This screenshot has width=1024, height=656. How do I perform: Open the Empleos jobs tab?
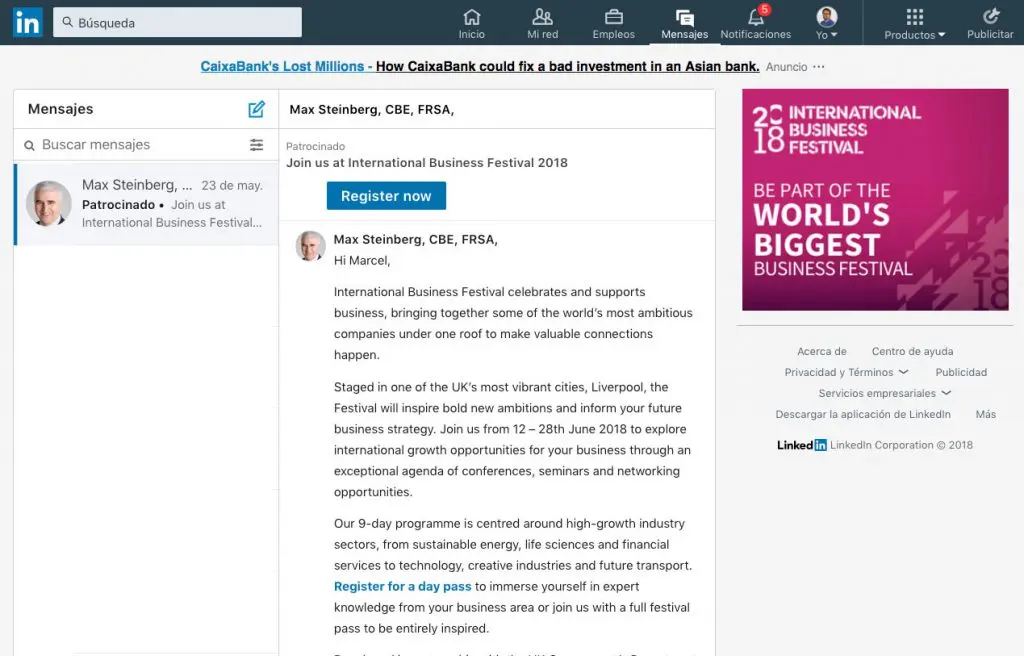[613, 24]
